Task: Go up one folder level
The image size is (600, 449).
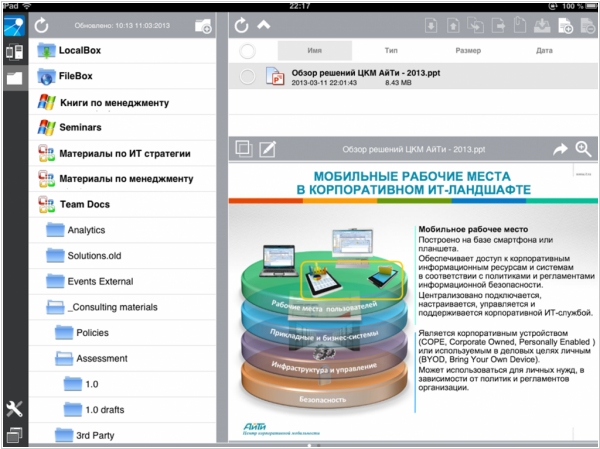Action: click(263, 25)
